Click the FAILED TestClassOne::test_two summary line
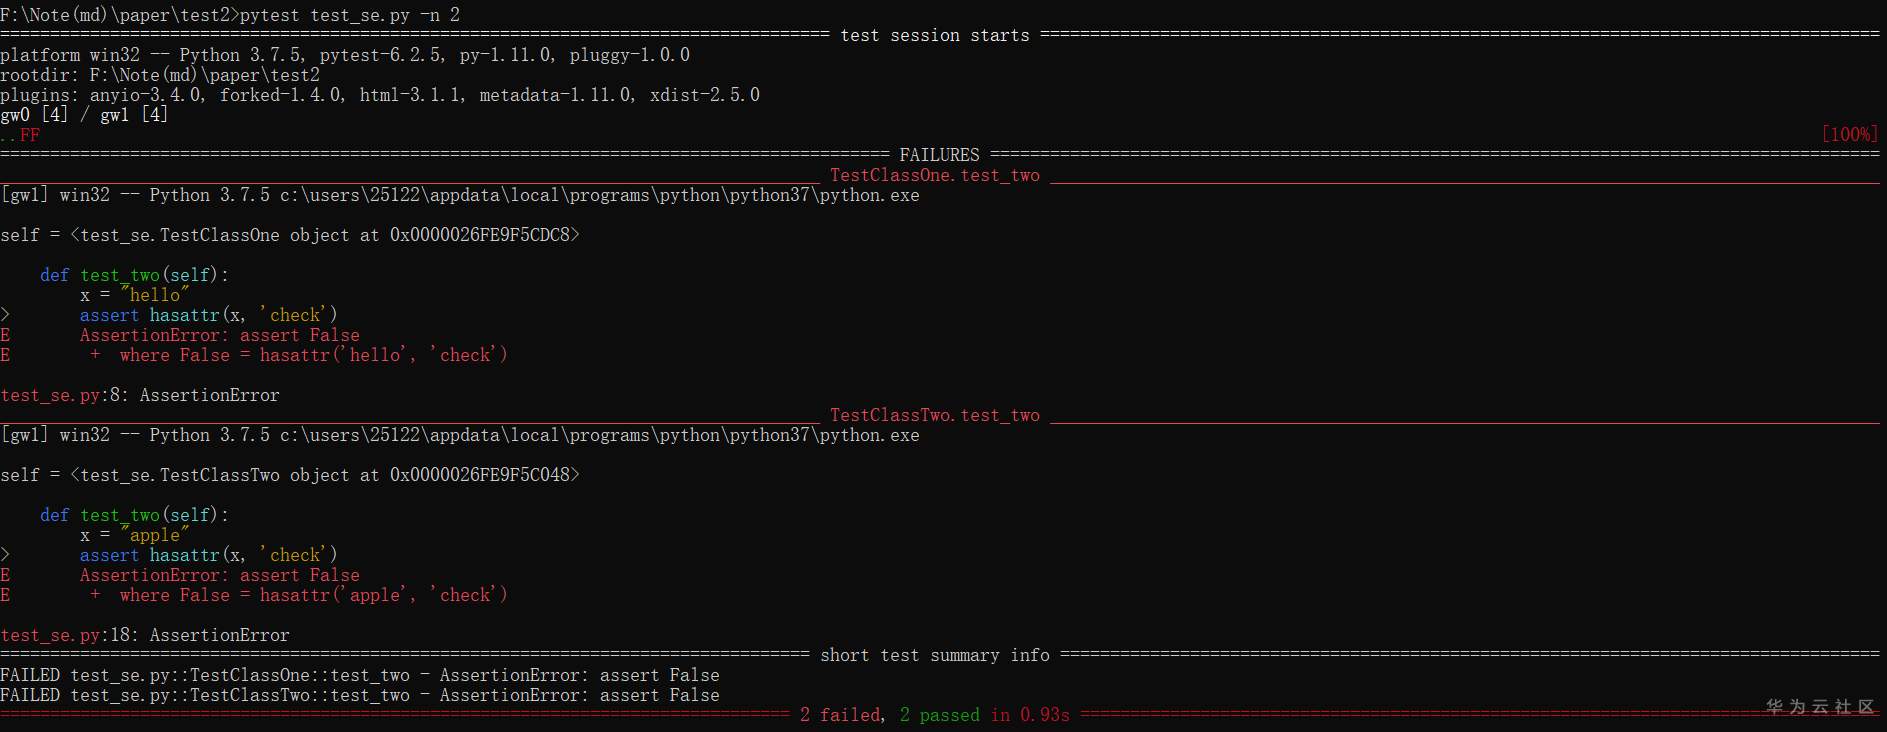Screen dimensions: 1887x732 360,675
